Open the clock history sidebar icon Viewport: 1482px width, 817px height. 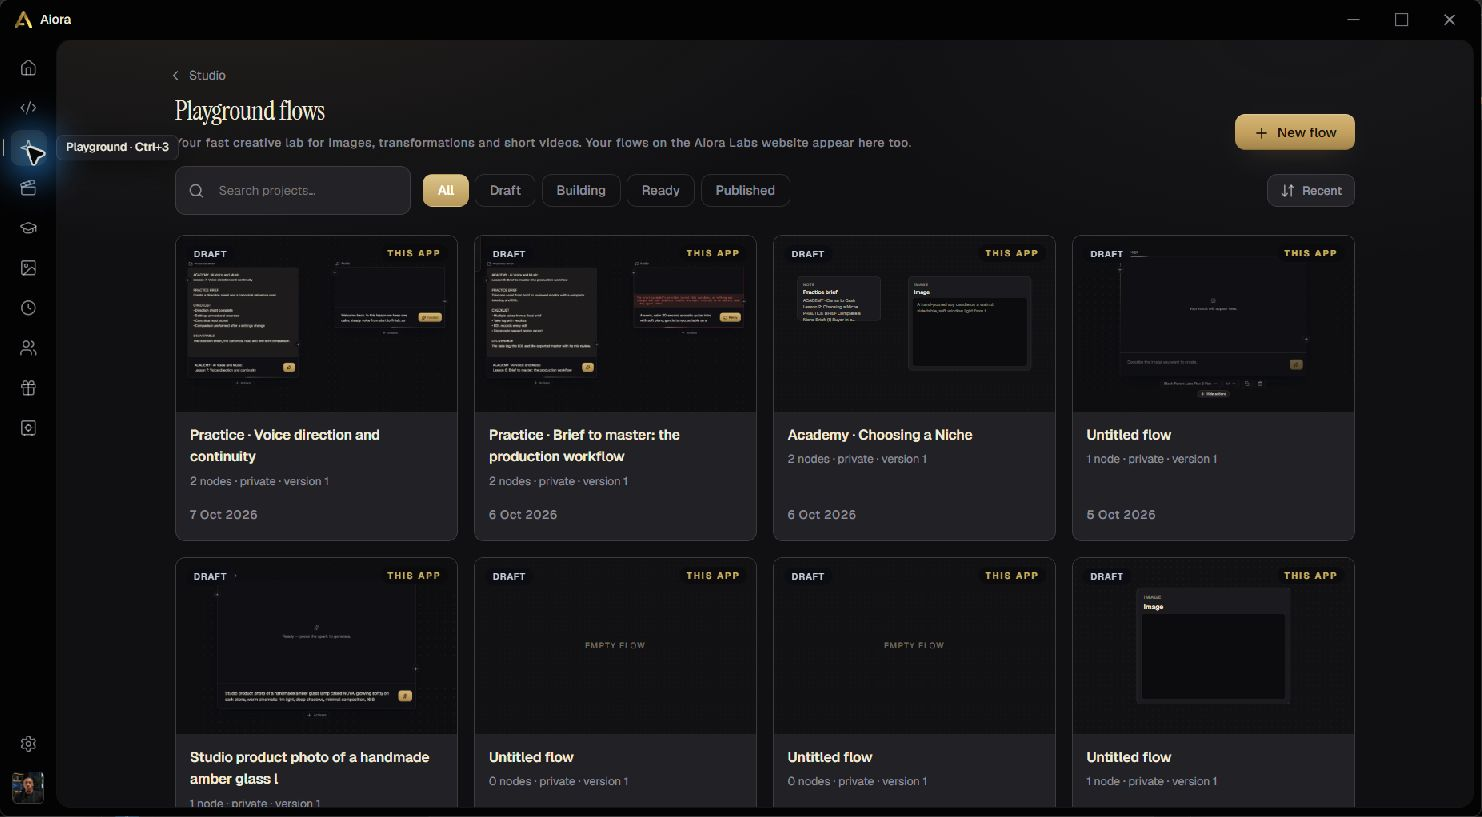click(x=28, y=308)
